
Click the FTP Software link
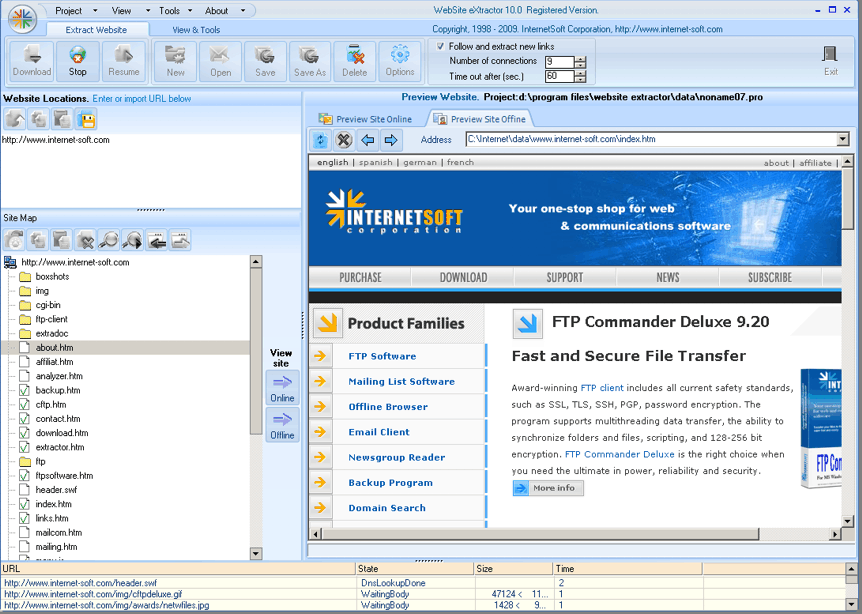(x=382, y=356)
